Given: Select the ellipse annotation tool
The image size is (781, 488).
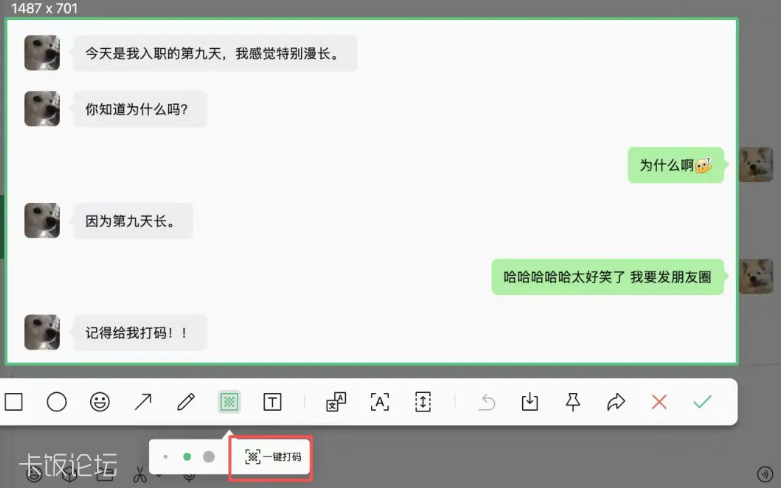Looking at the screenshot, I should click(57, 402).
